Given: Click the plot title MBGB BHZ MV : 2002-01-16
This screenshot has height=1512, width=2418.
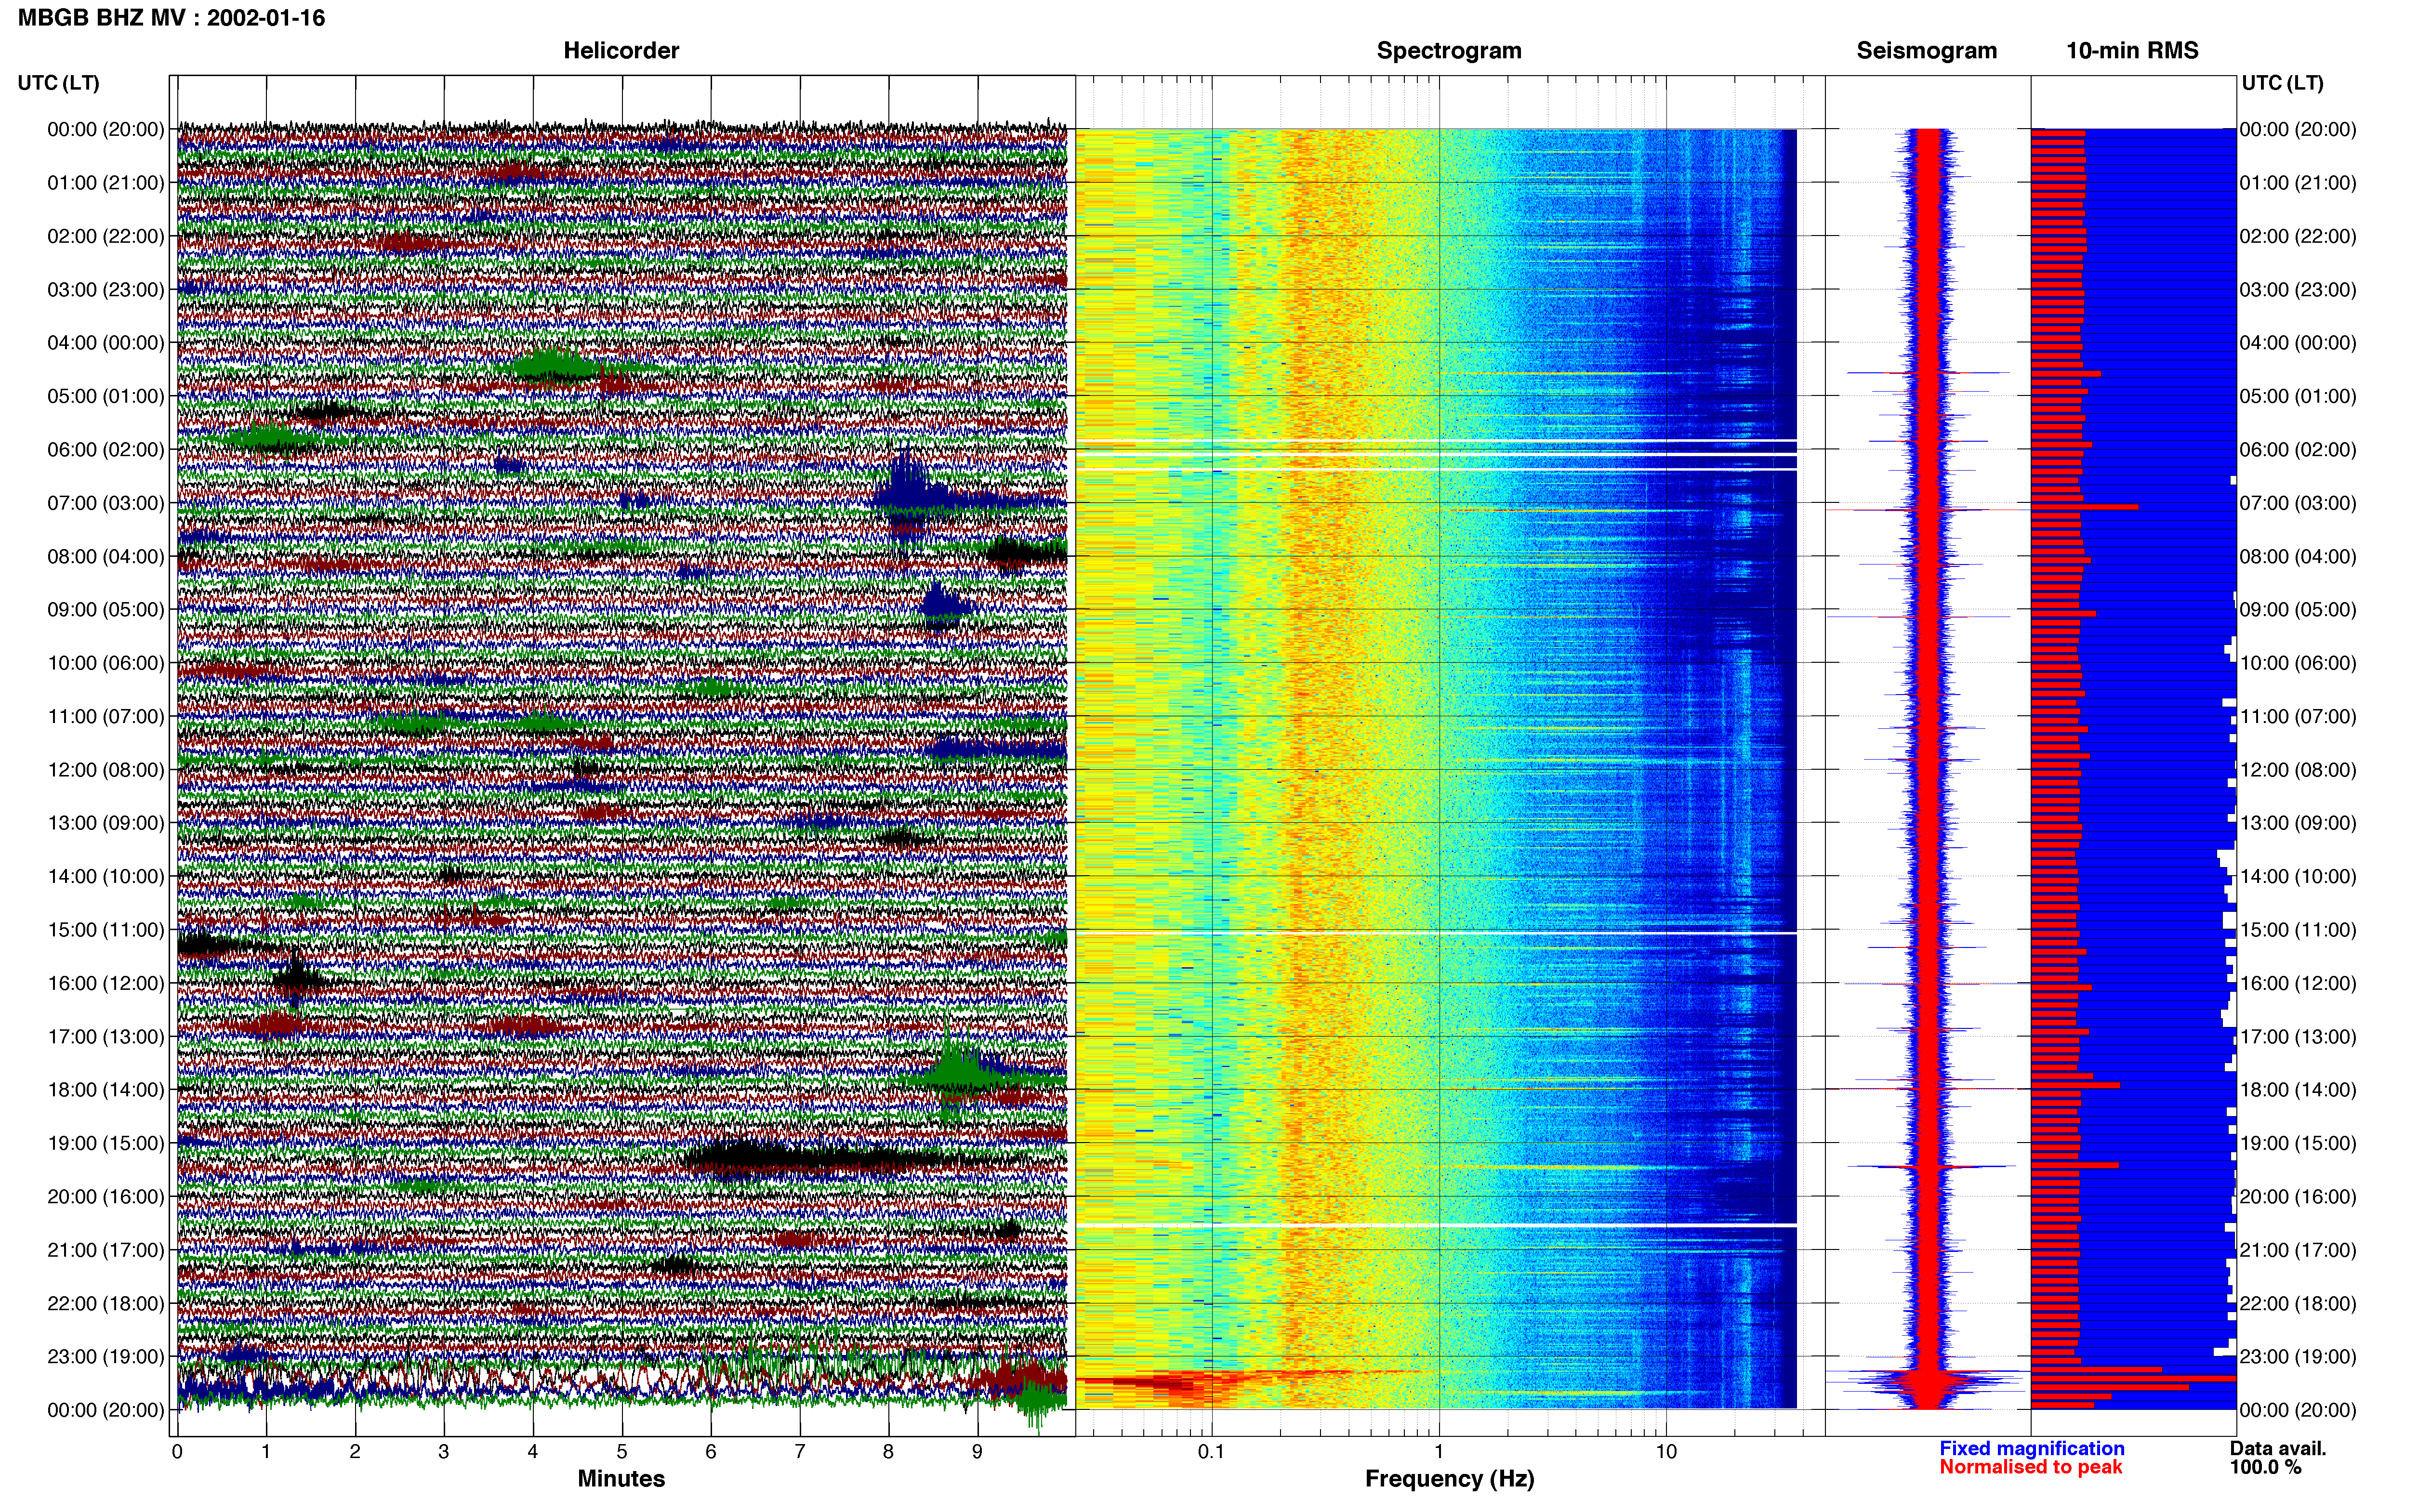Looking at the screenshot, I should click(171, 18).
